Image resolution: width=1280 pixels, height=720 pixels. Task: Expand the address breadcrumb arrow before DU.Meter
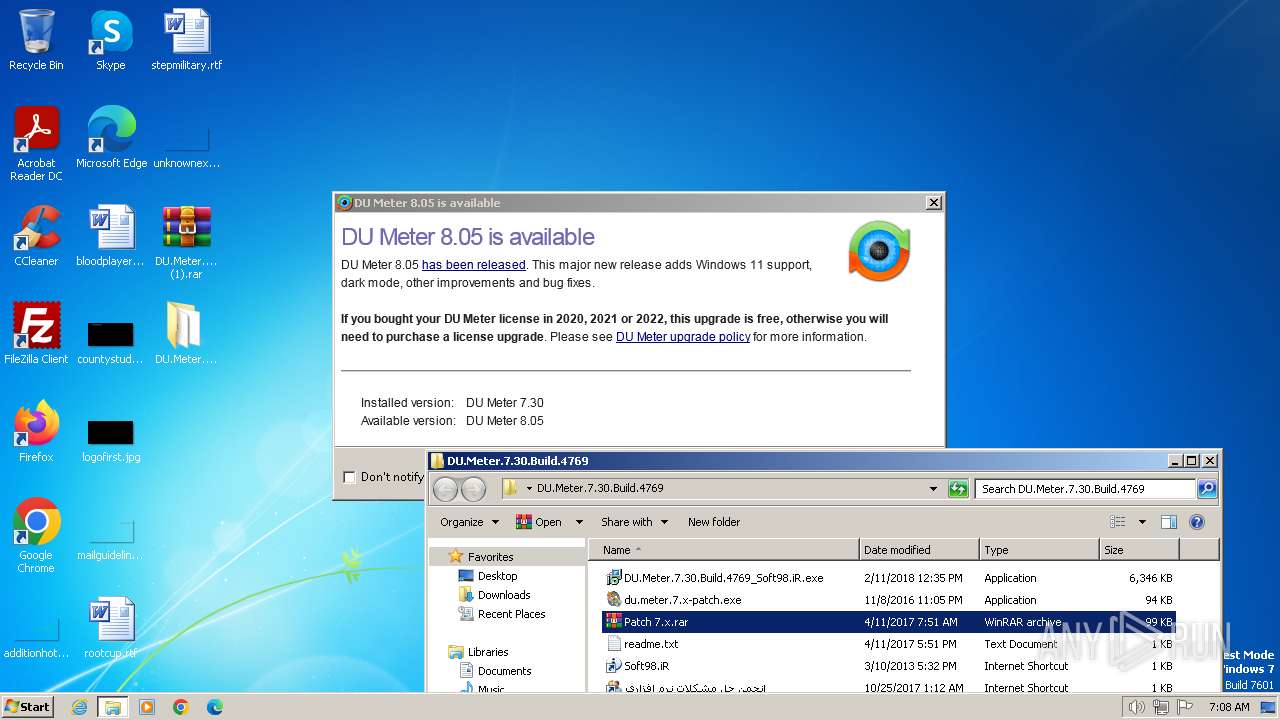529,489
